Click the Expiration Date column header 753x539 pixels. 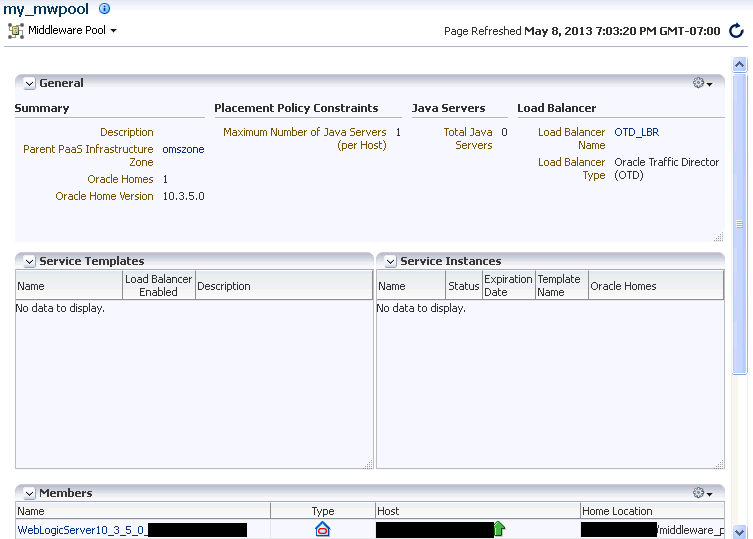point(508,285)
